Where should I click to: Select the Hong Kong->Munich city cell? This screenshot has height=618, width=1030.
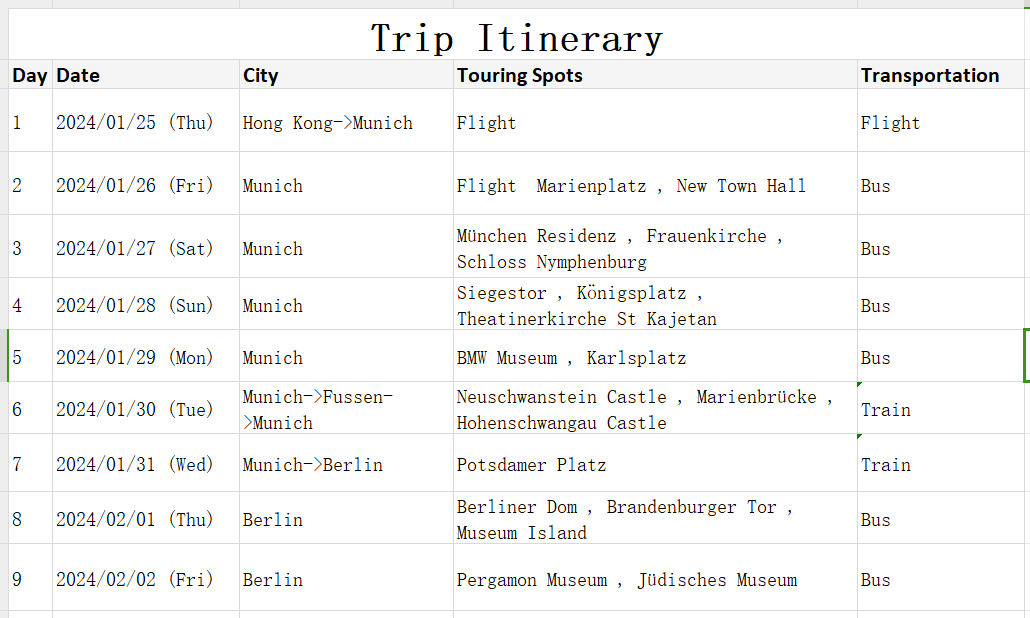coord(328,123)
